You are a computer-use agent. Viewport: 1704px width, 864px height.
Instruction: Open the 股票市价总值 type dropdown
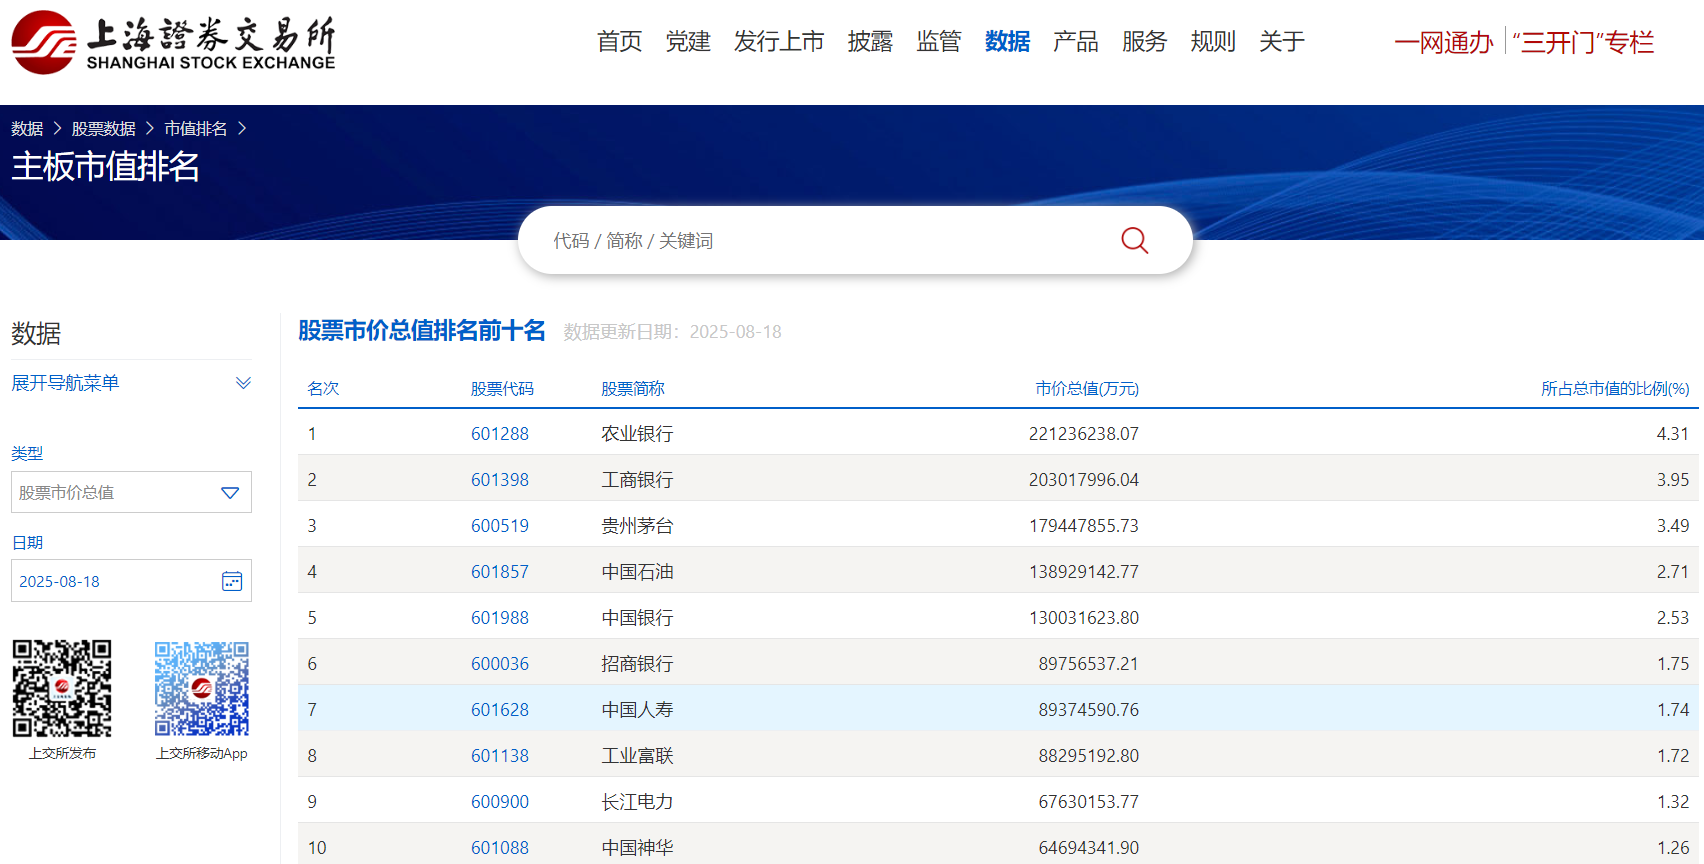tap(131, 492)
